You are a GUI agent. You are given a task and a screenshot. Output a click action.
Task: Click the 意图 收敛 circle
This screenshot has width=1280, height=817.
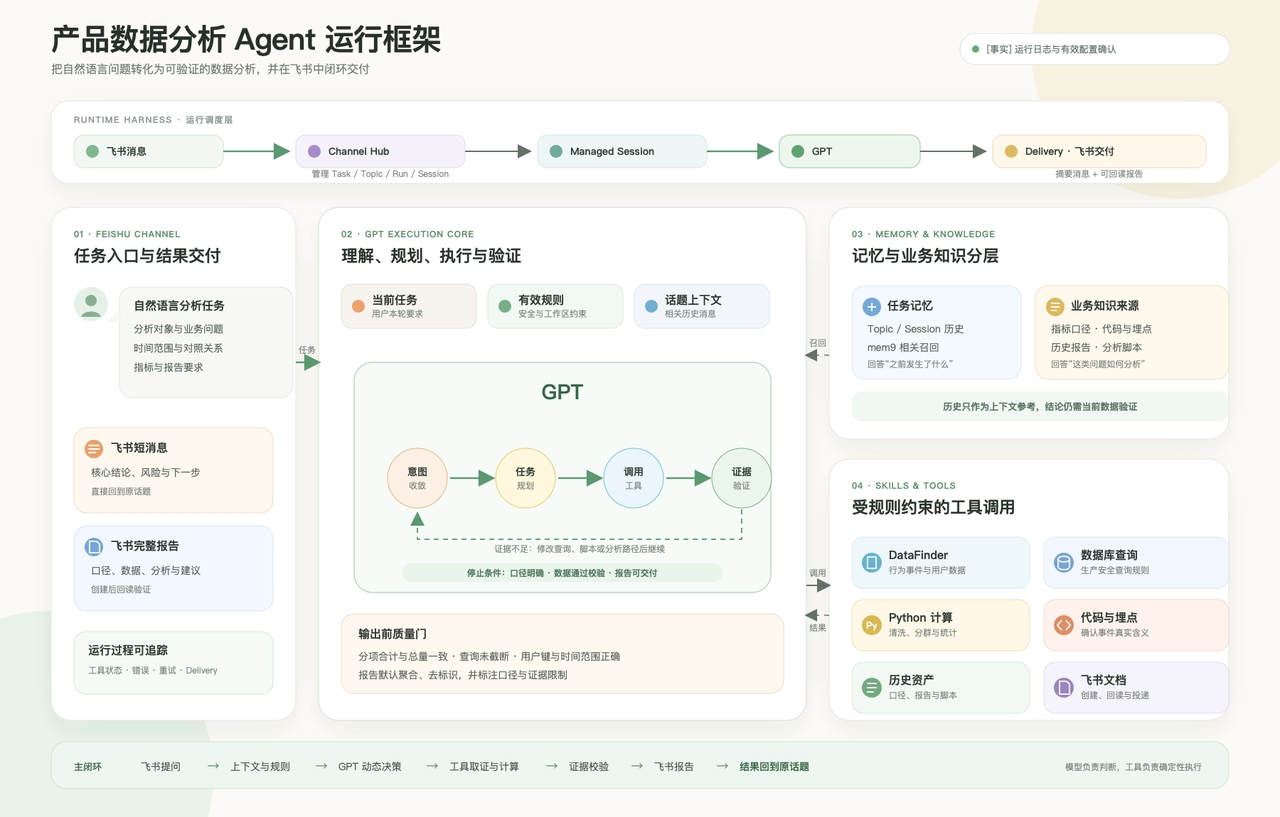point(417,478)
